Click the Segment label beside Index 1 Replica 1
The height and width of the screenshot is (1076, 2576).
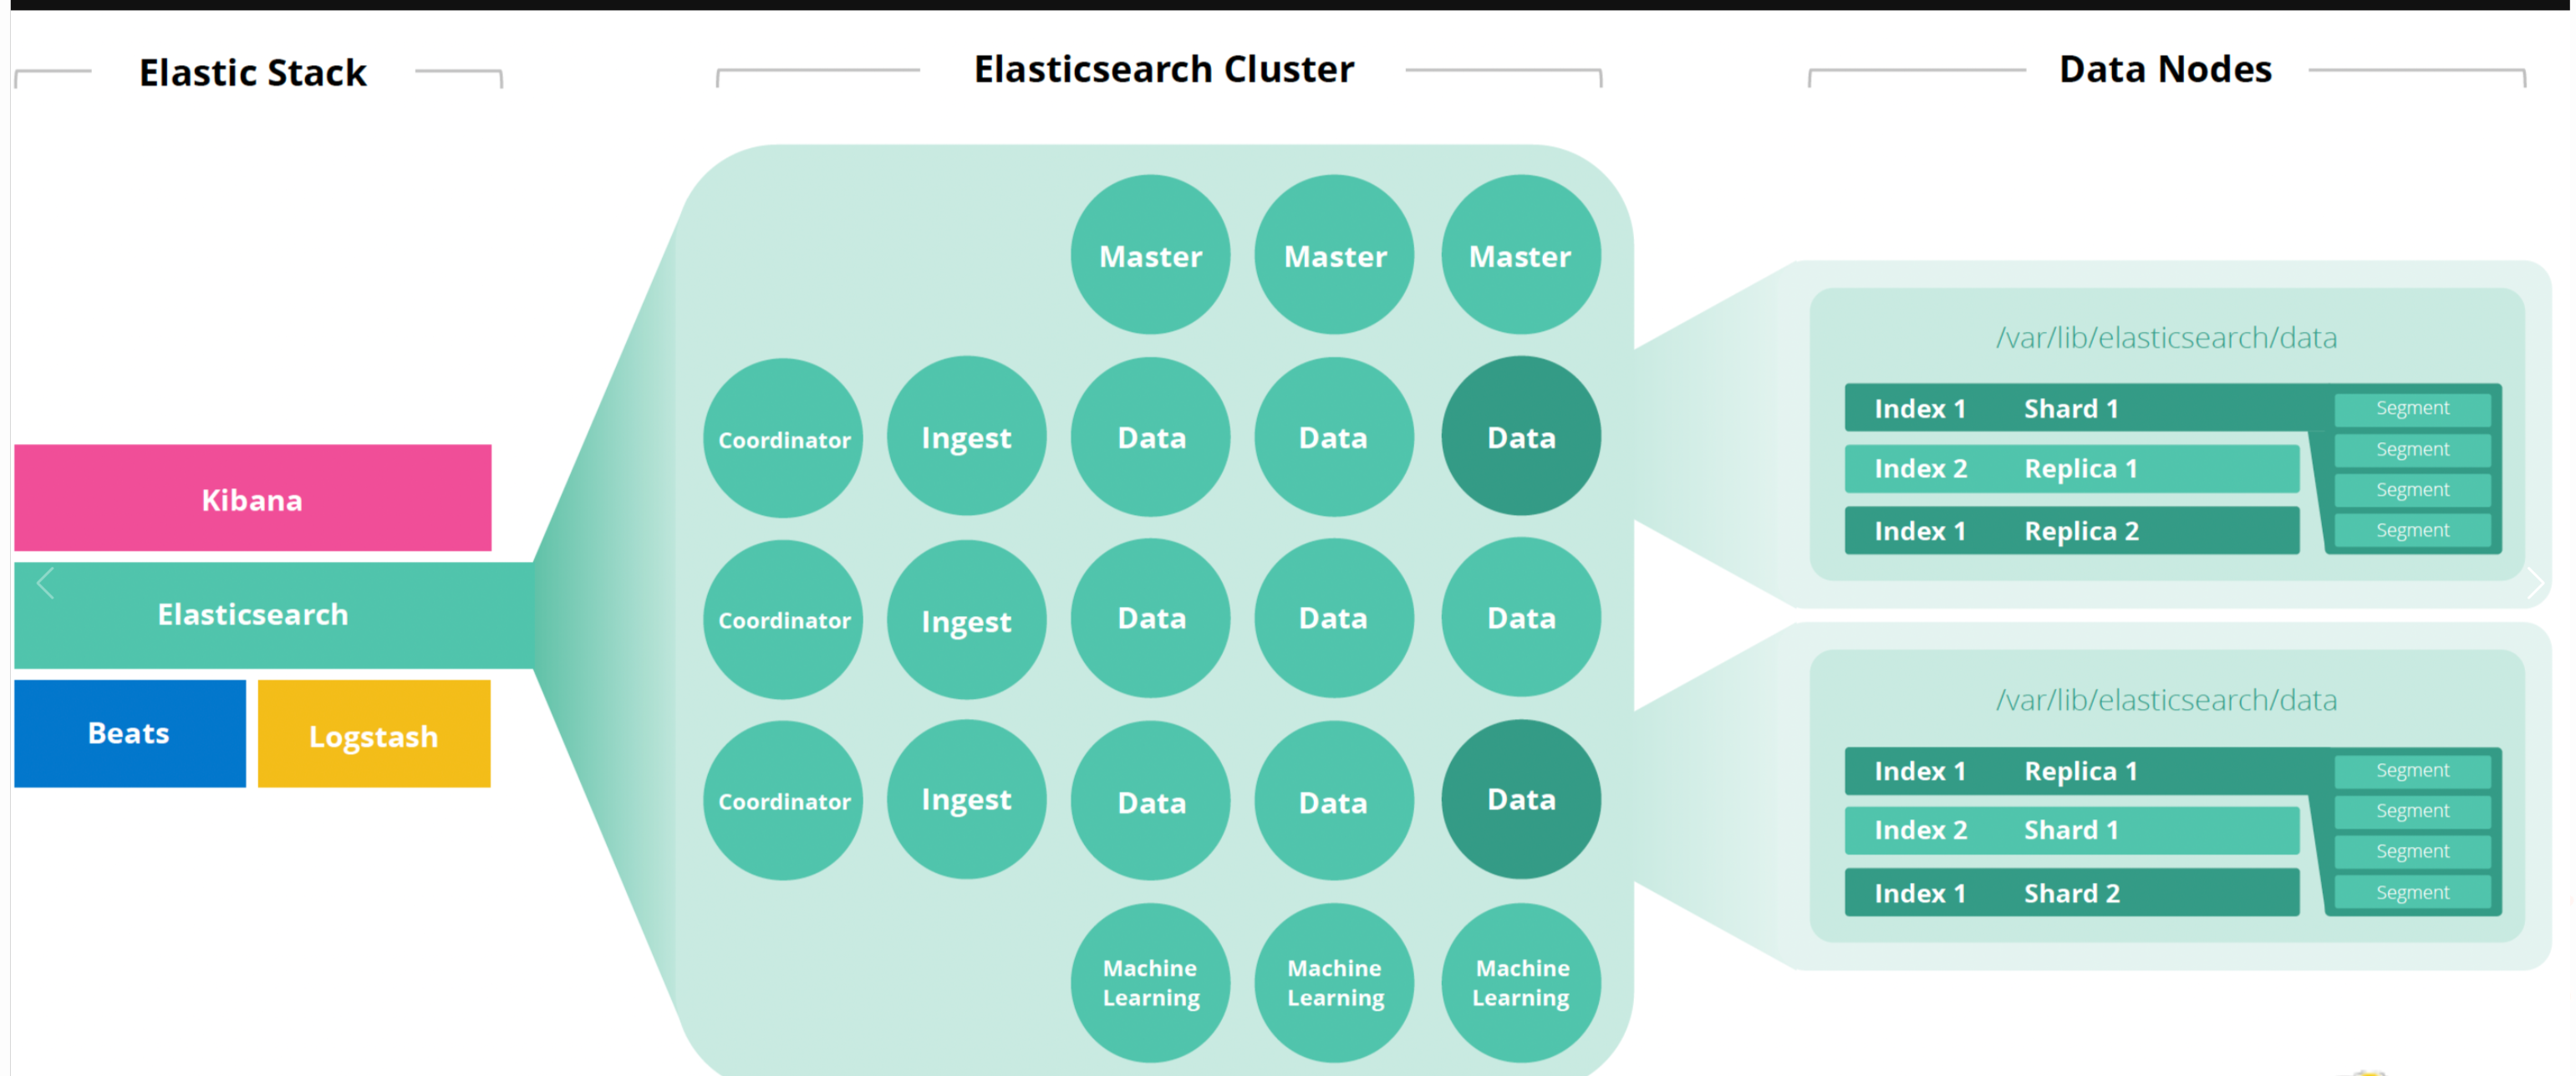click(x=2413, y=770)
